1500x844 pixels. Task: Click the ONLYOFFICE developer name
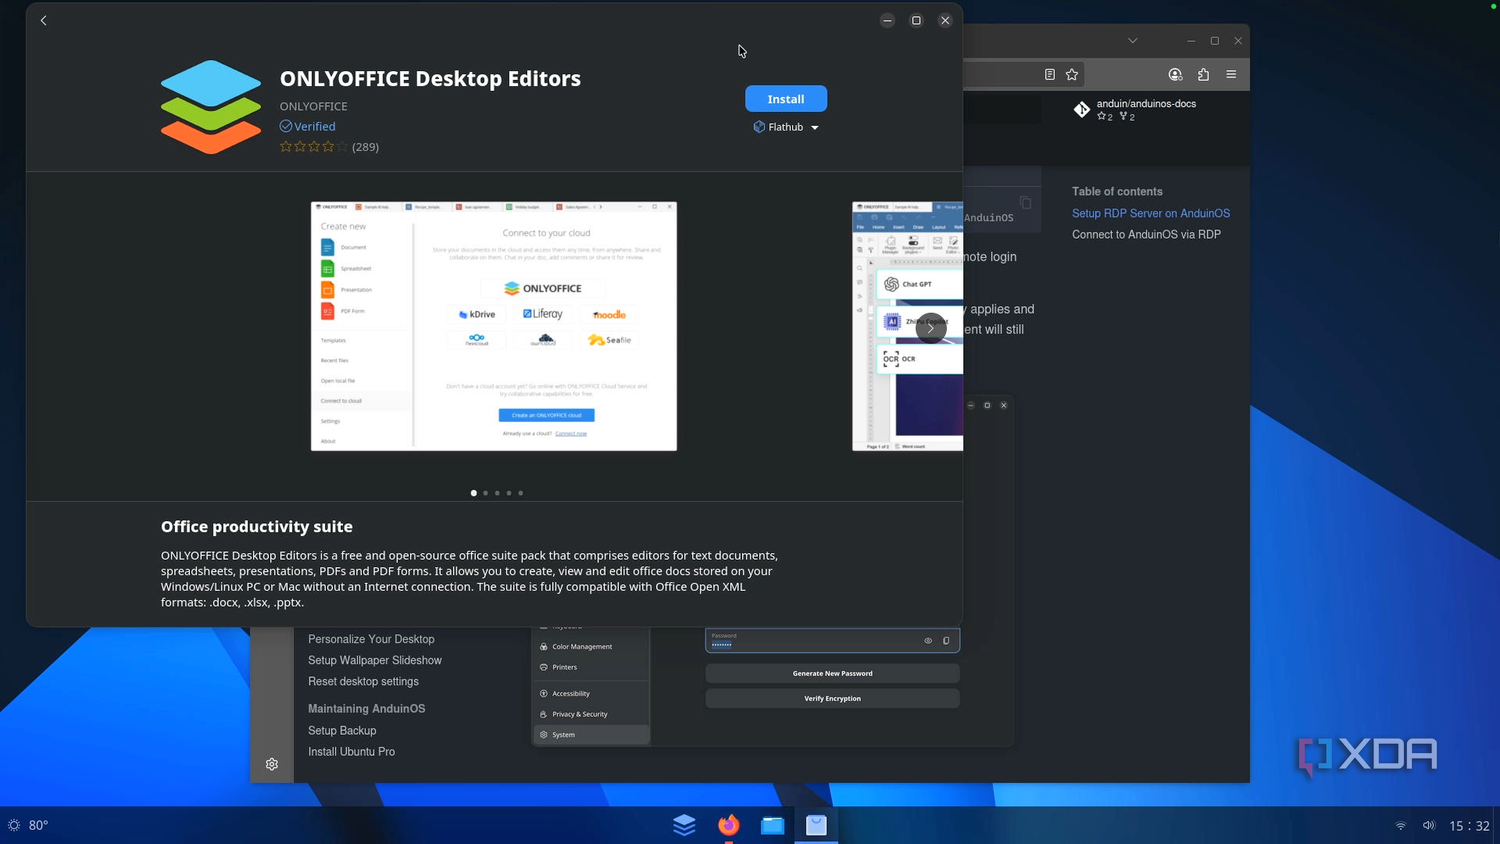tap(314, 106)
